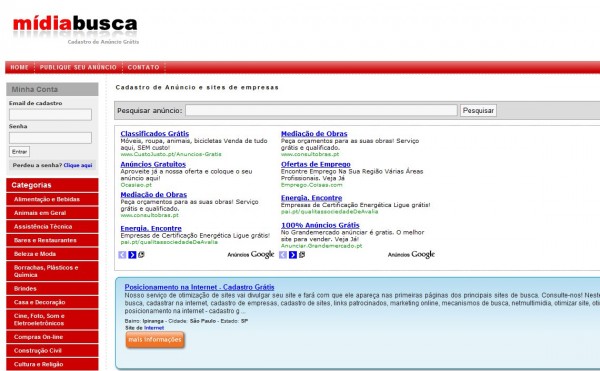This screenshot has height=371, width=600.
Task: Open Brindes category
Action: (x=52, y=289)
